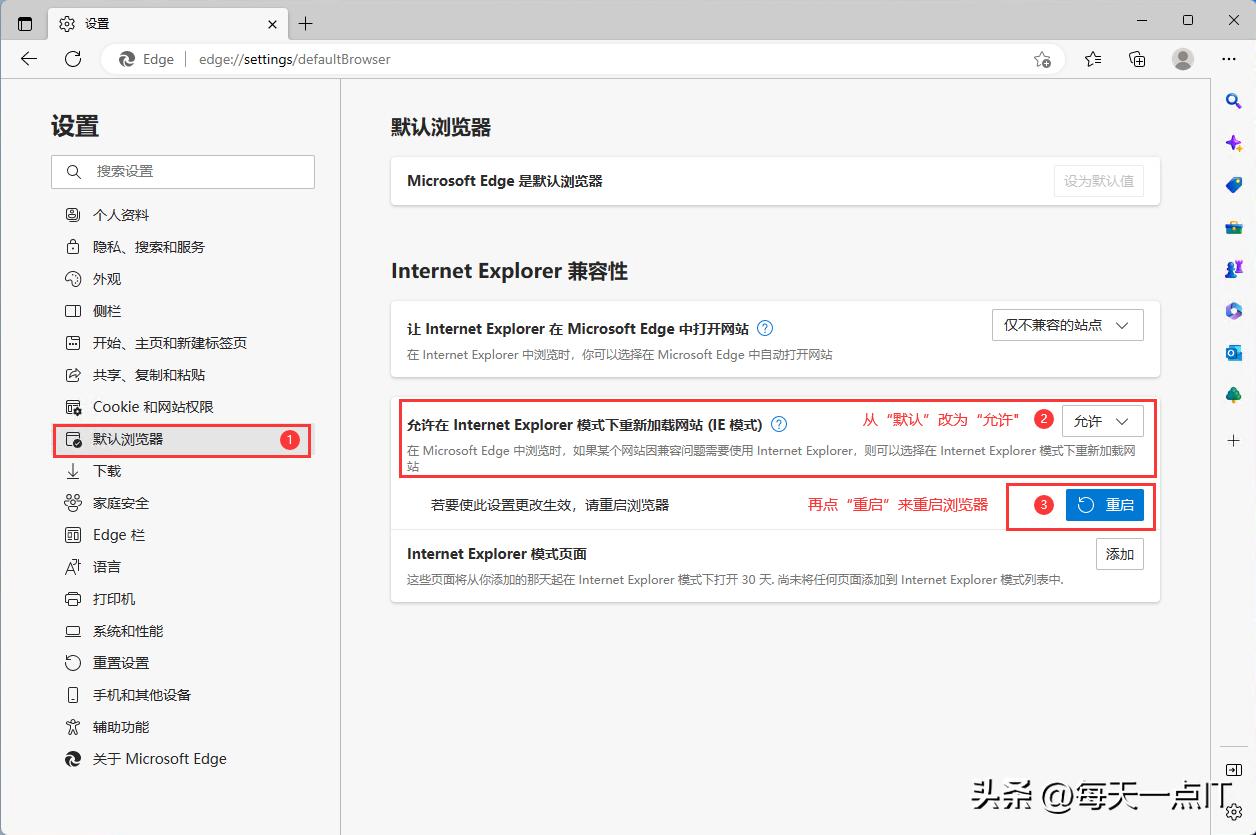Customize sidebar via the plus icon

(x=1233, y=440)
